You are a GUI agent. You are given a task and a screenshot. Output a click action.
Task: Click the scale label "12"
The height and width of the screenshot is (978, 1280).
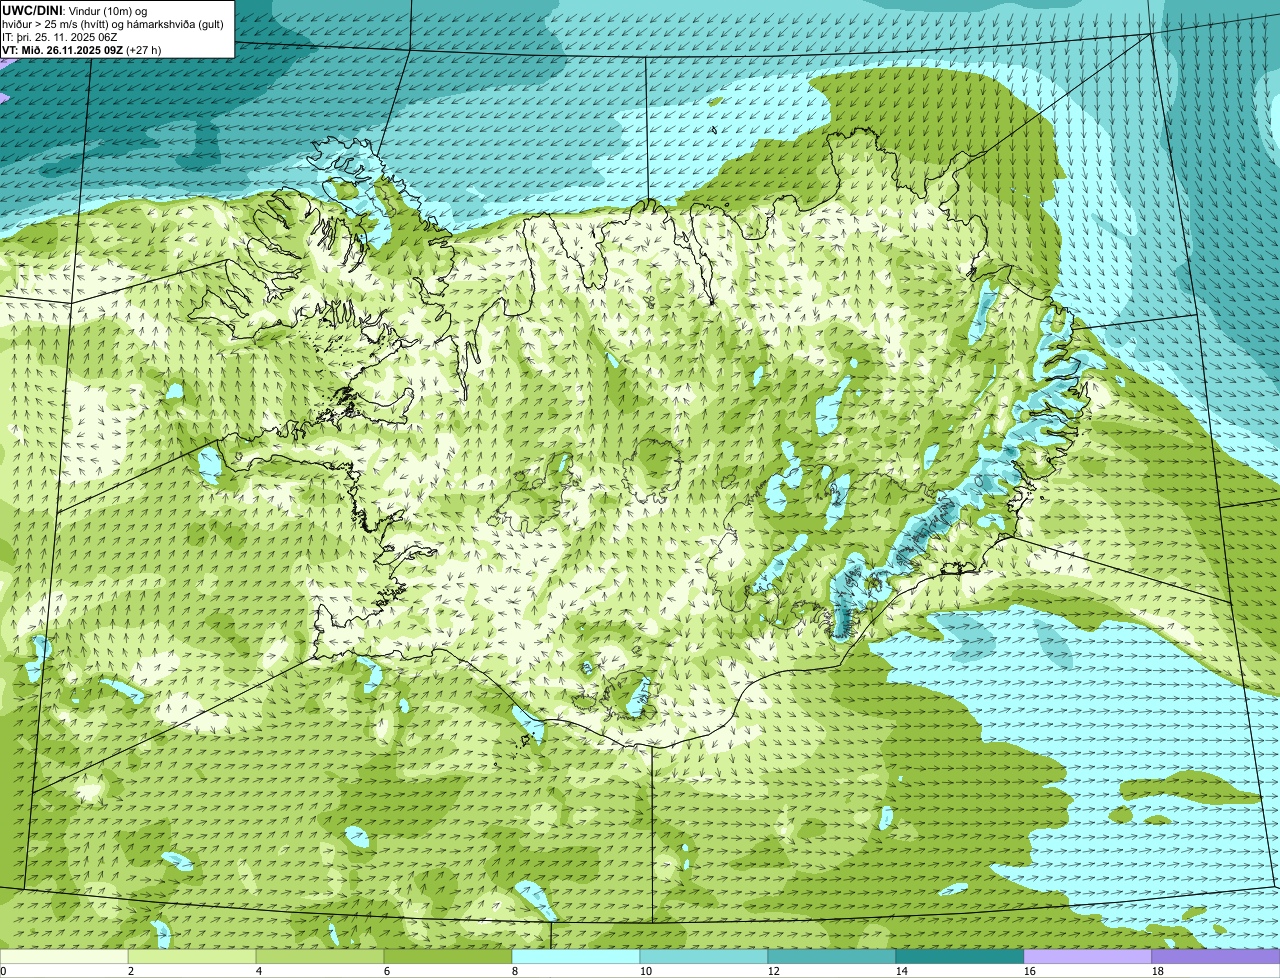(x=774, y=971)
